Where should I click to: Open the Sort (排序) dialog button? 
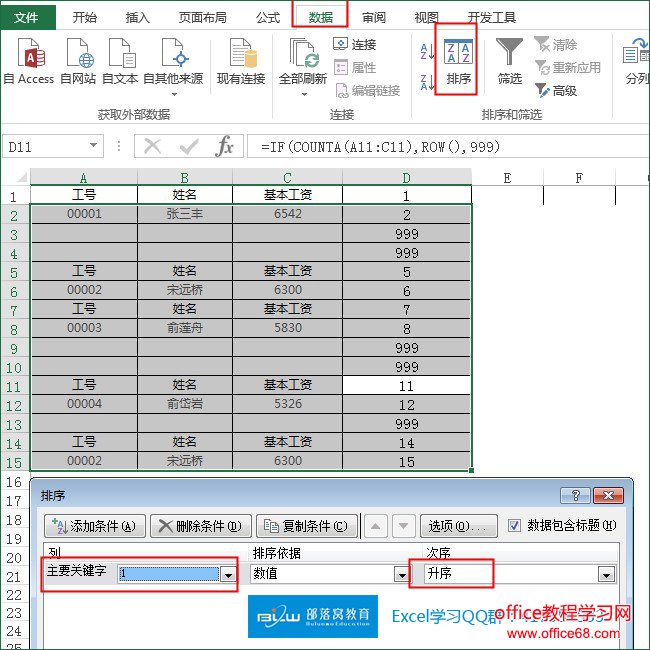coord(458,61)
